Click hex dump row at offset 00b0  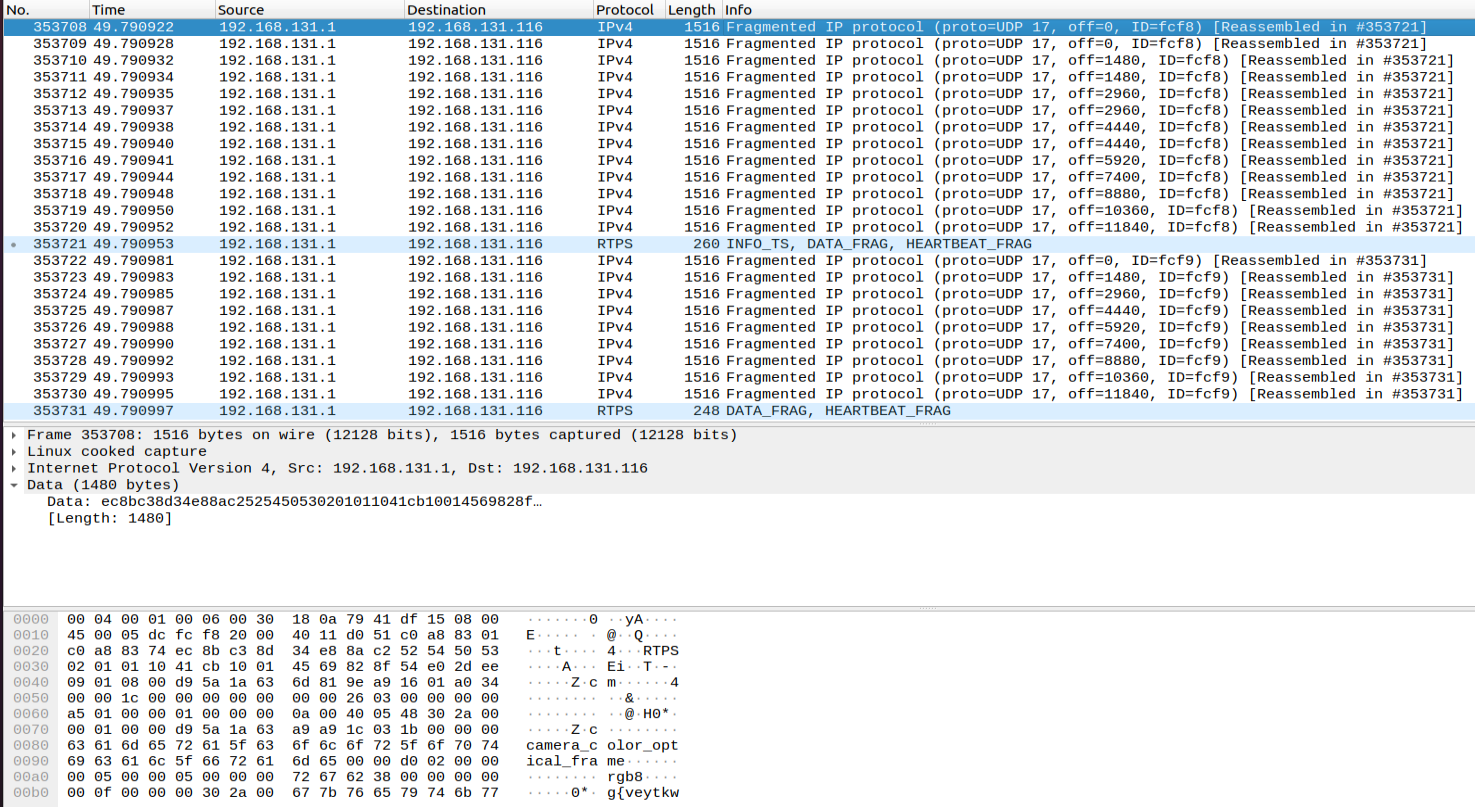[346, 794]
